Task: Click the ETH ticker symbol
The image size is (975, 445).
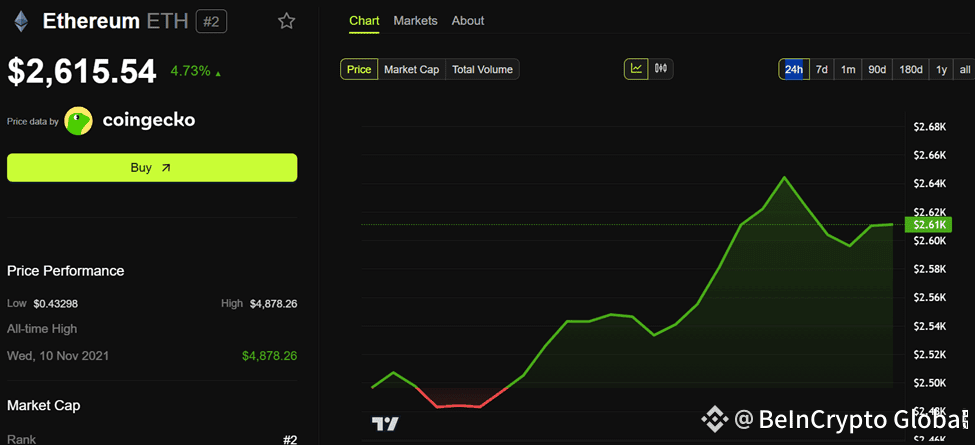Action: pos(167,22)
